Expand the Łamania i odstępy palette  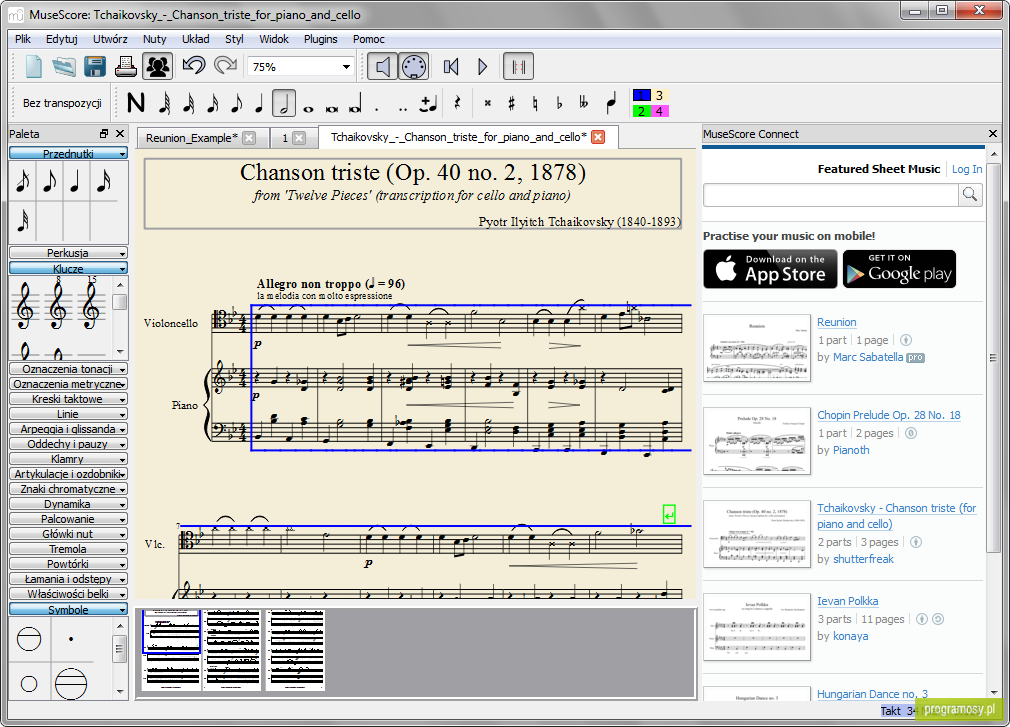point(68,579)
